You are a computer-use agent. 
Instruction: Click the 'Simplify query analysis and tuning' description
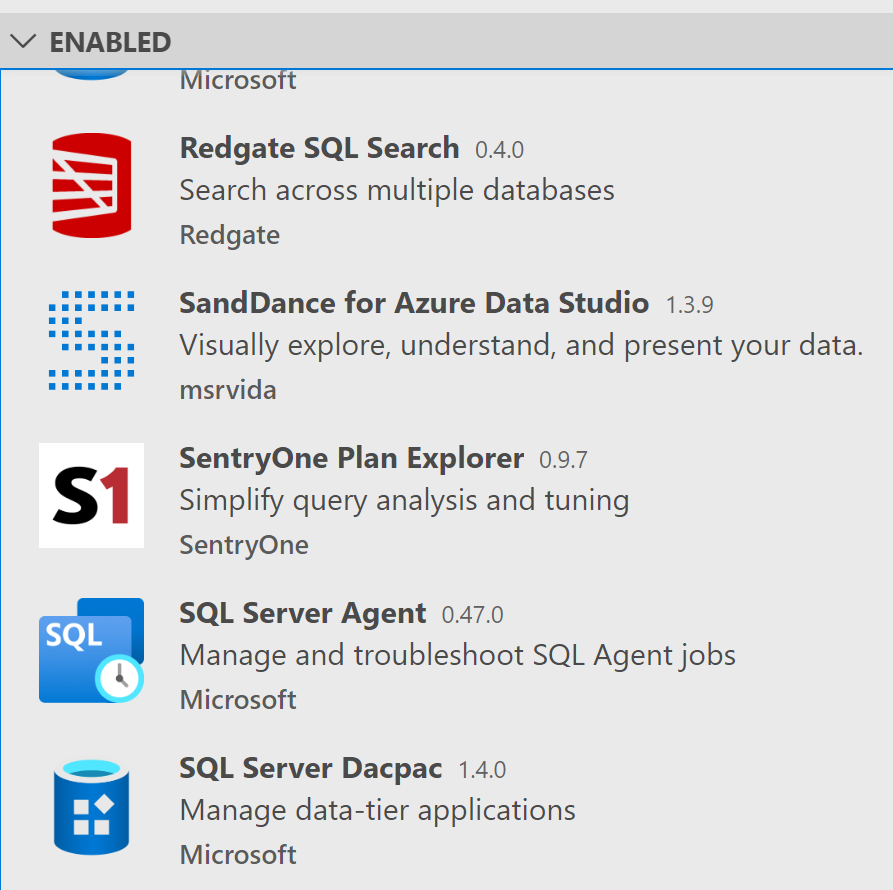coord(404,501)
